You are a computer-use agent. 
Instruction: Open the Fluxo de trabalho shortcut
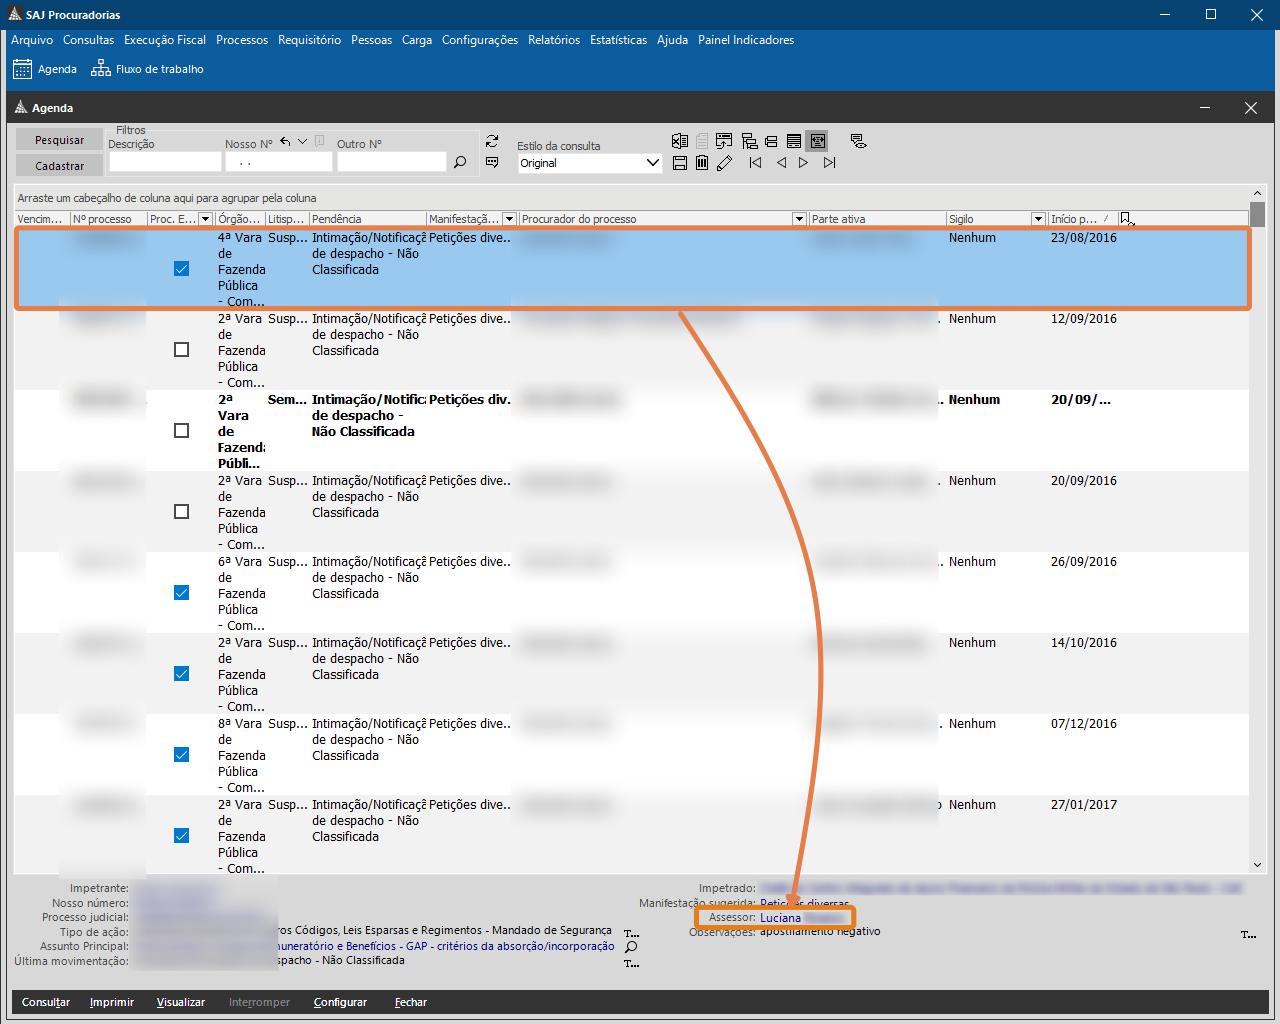[x=147, y=69]
